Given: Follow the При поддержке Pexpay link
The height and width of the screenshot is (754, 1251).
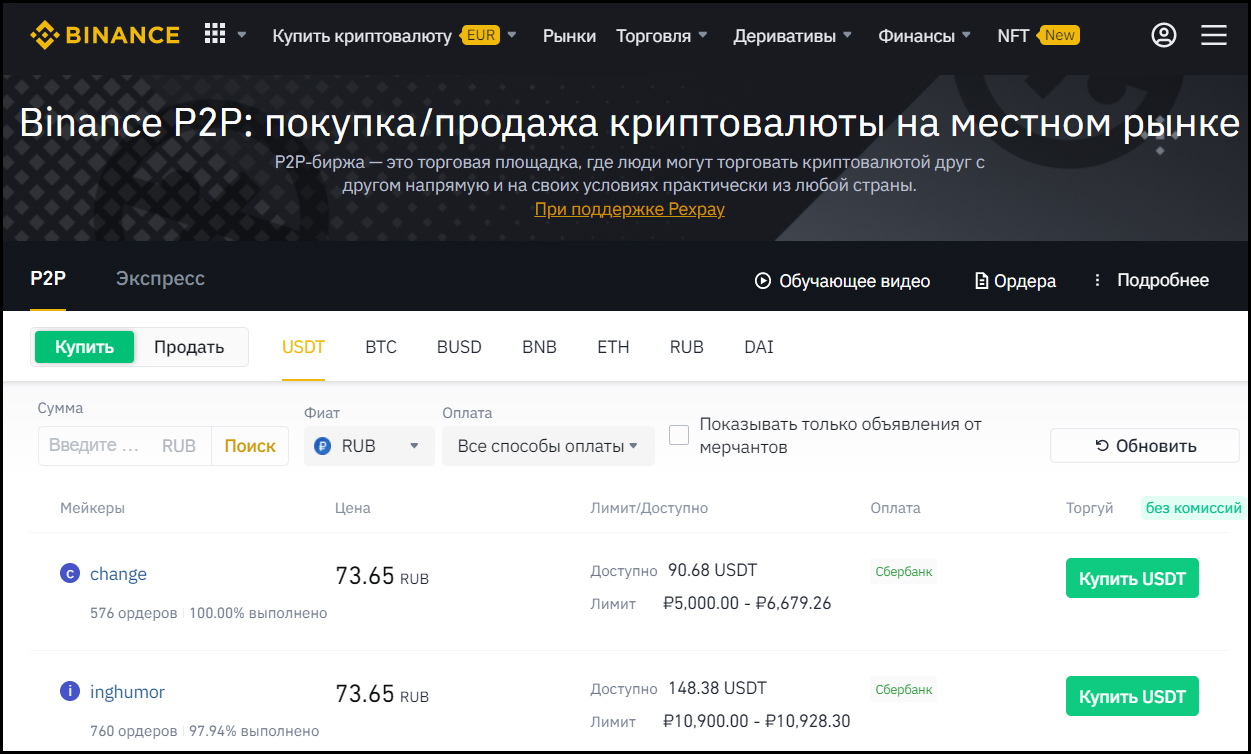Looking at the screenshot, I should tap(630, 209).
